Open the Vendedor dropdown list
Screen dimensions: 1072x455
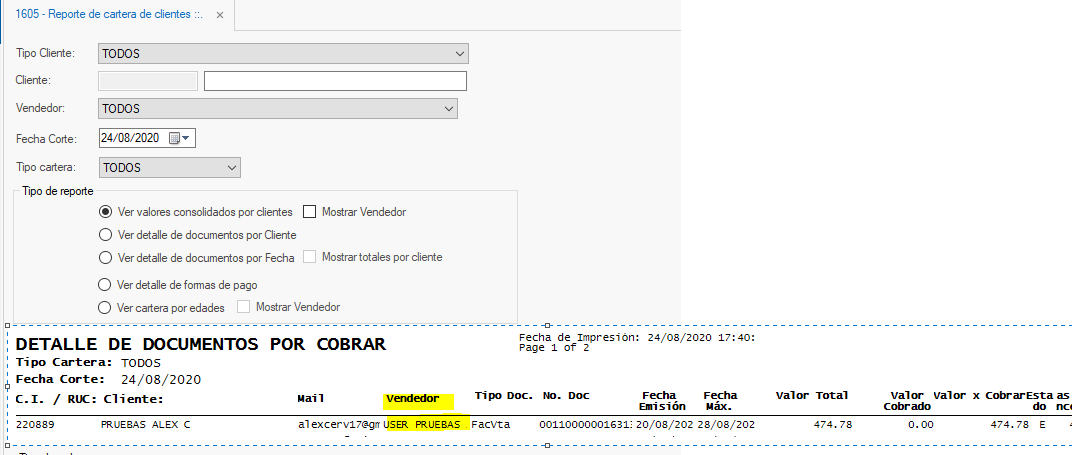pos(447,109)
